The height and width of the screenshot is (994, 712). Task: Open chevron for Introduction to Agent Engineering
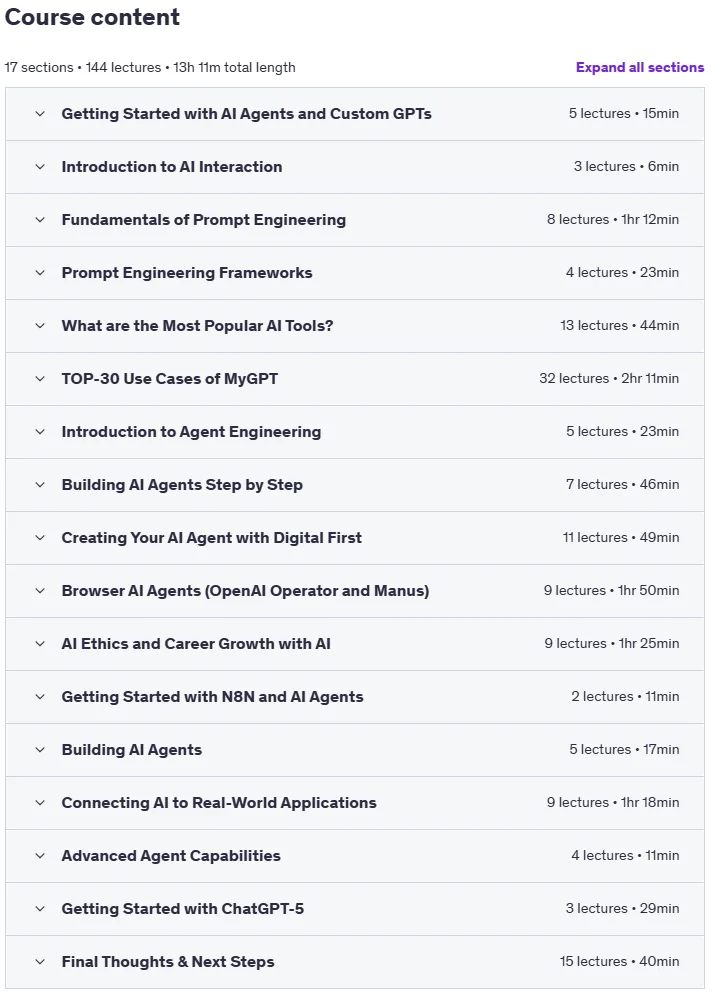pyautogui.click(x=40, y=432)
